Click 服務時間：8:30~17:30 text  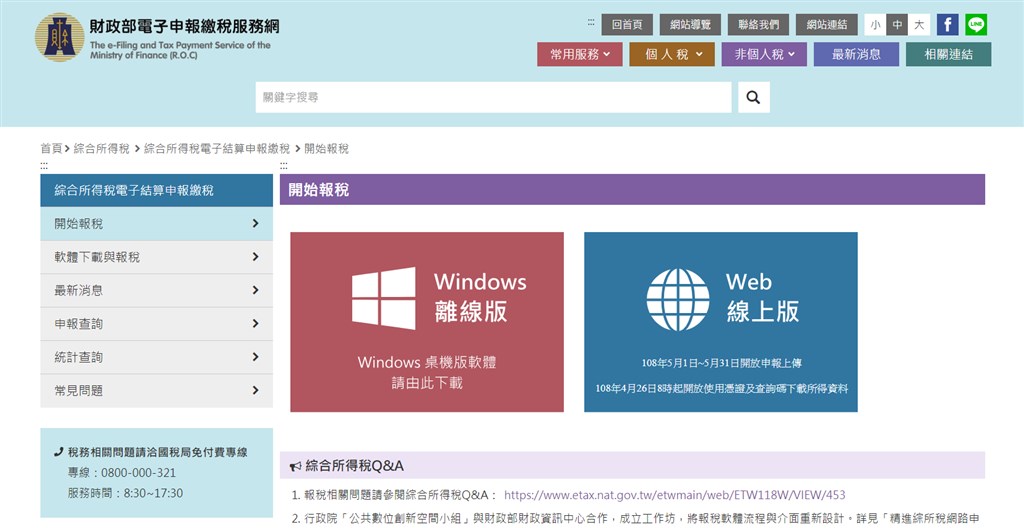tap(125, 493)
